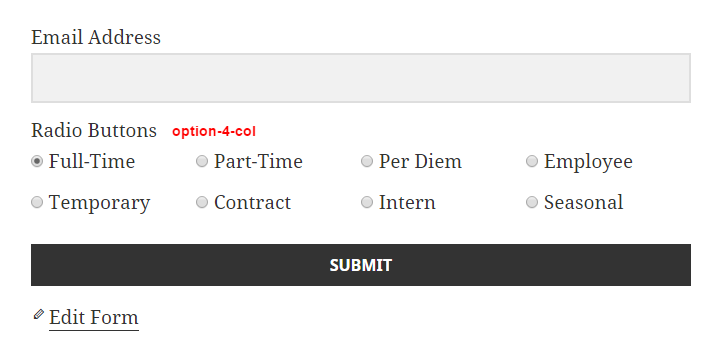726x364 pixels.
Task: Pick the Seasonal radio circle
Action: click(532, 202)
